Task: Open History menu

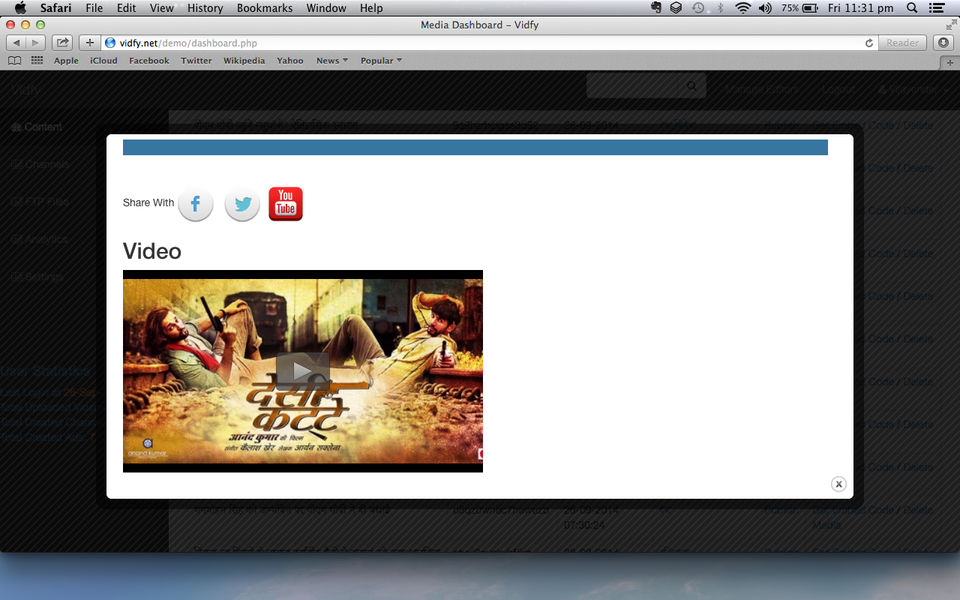Action: [x=205, y=8]
